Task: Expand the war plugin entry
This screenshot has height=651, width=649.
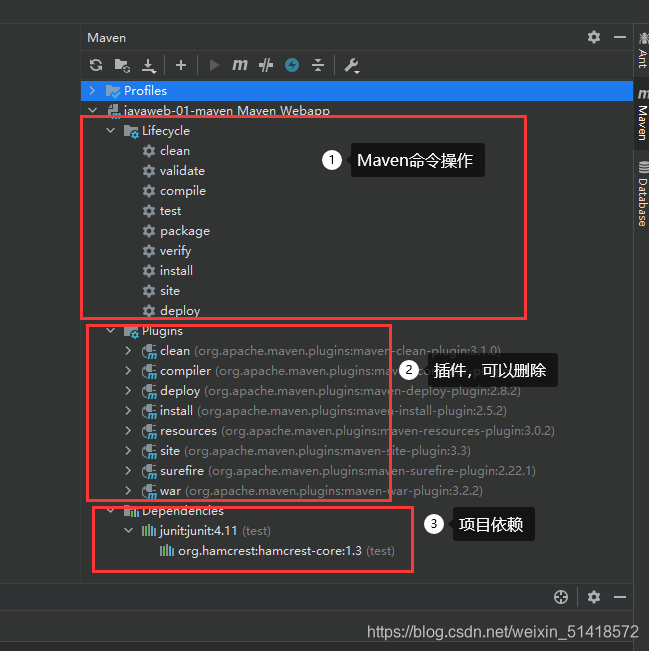Action: click(128, 491)
